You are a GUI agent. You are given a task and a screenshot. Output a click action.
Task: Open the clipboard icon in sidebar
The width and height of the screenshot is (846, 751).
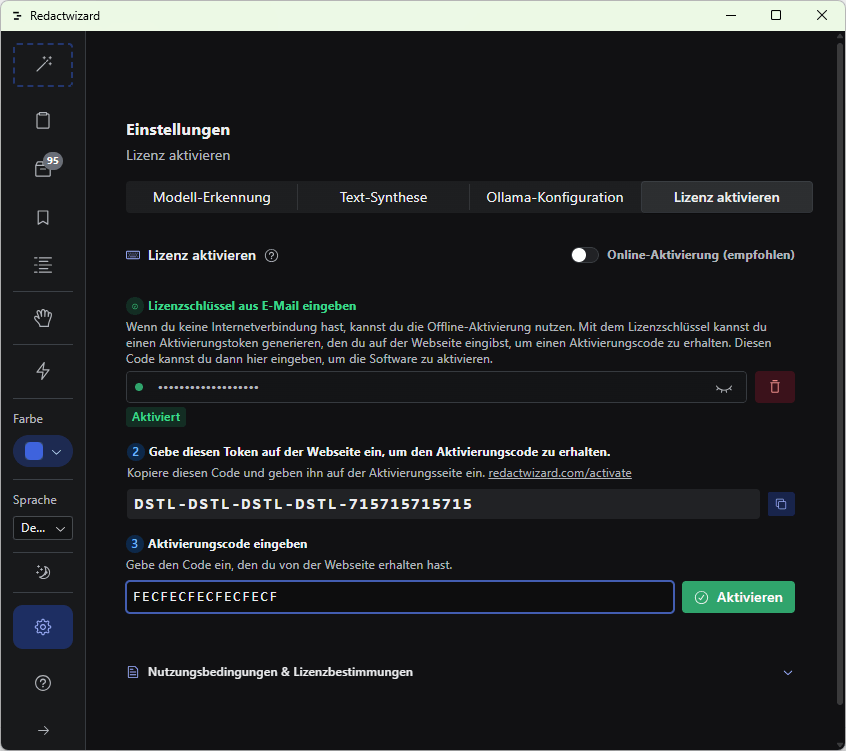click(x=43, y=120)
